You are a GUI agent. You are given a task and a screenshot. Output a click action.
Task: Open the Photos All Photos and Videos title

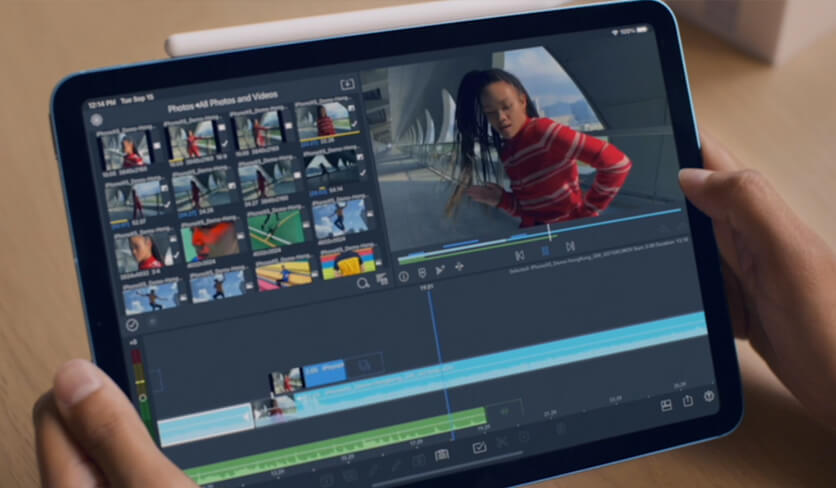coord(222,102)
